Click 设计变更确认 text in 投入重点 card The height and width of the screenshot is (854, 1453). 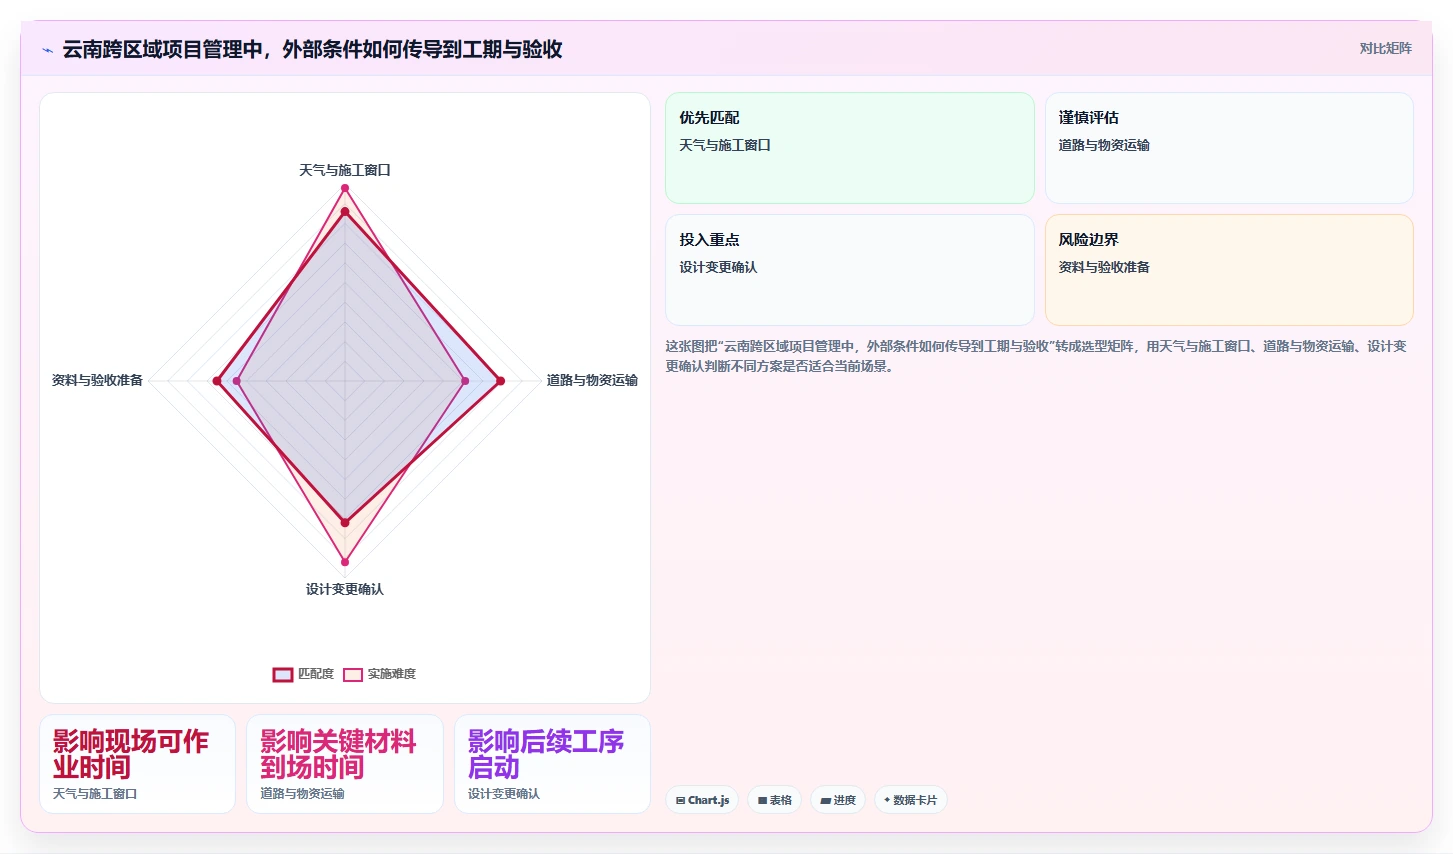[x=718, y=267]
